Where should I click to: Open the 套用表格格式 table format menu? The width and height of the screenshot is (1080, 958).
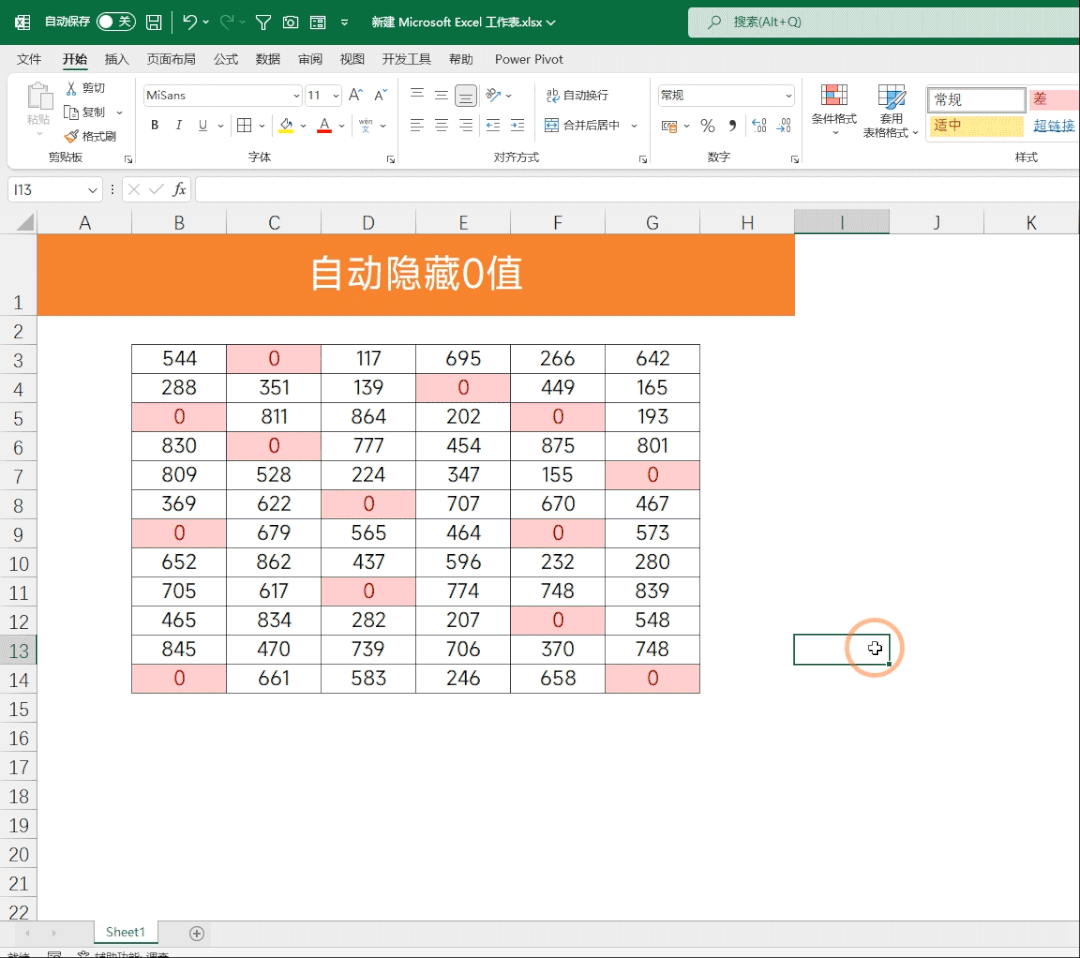coord(891,110)
